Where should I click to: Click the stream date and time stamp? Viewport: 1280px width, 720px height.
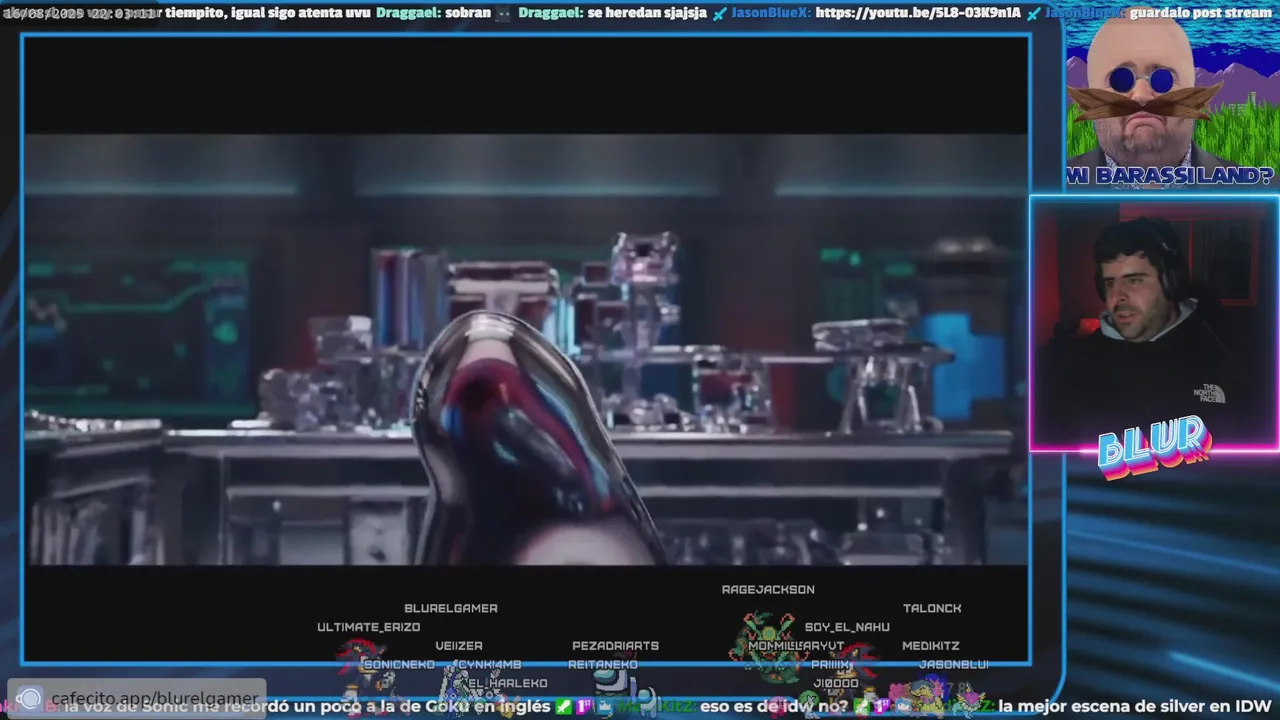click(78, 13)
